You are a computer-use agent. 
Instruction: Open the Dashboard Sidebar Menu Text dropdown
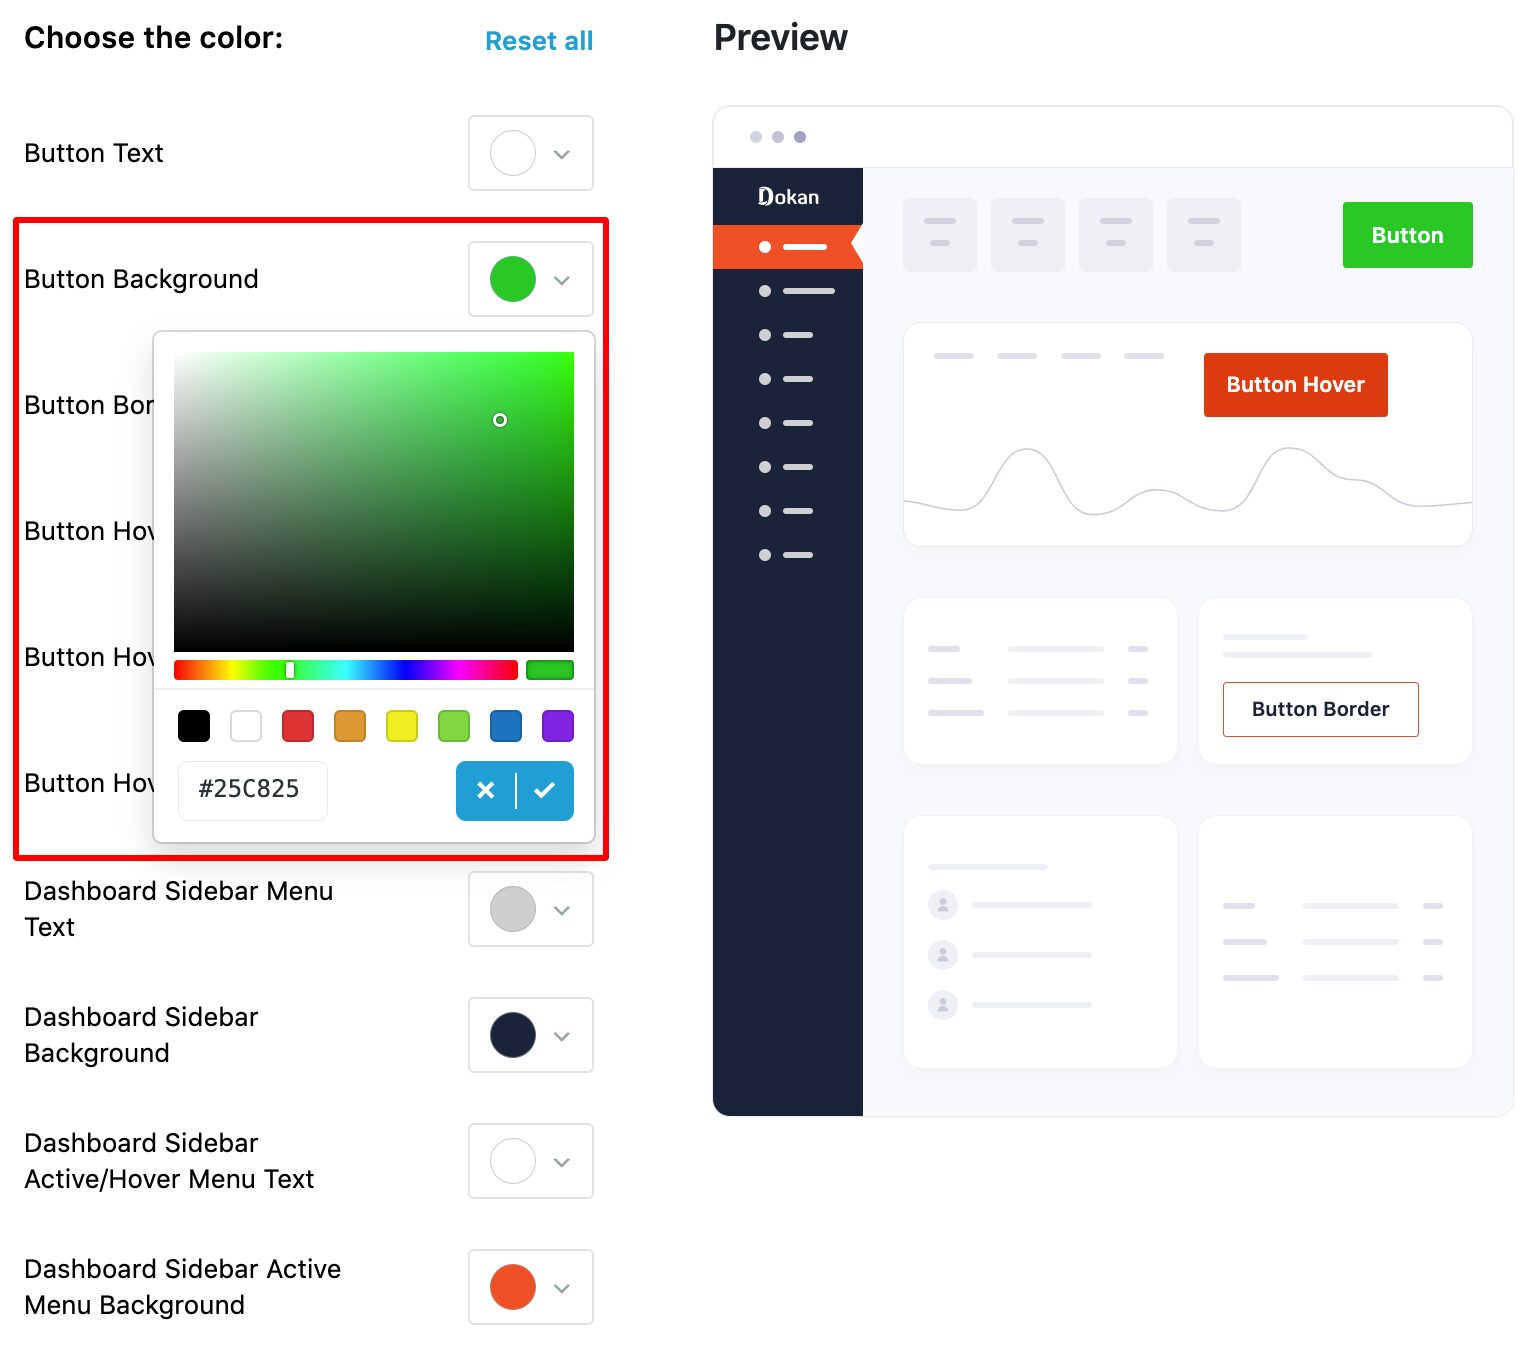[530, 909]
